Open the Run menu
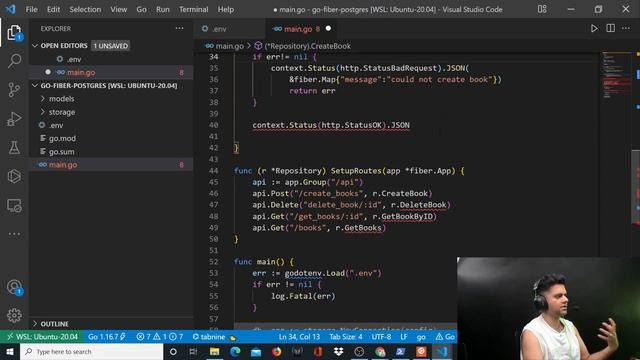Screen dimensions: 640x360 point(162,9)
